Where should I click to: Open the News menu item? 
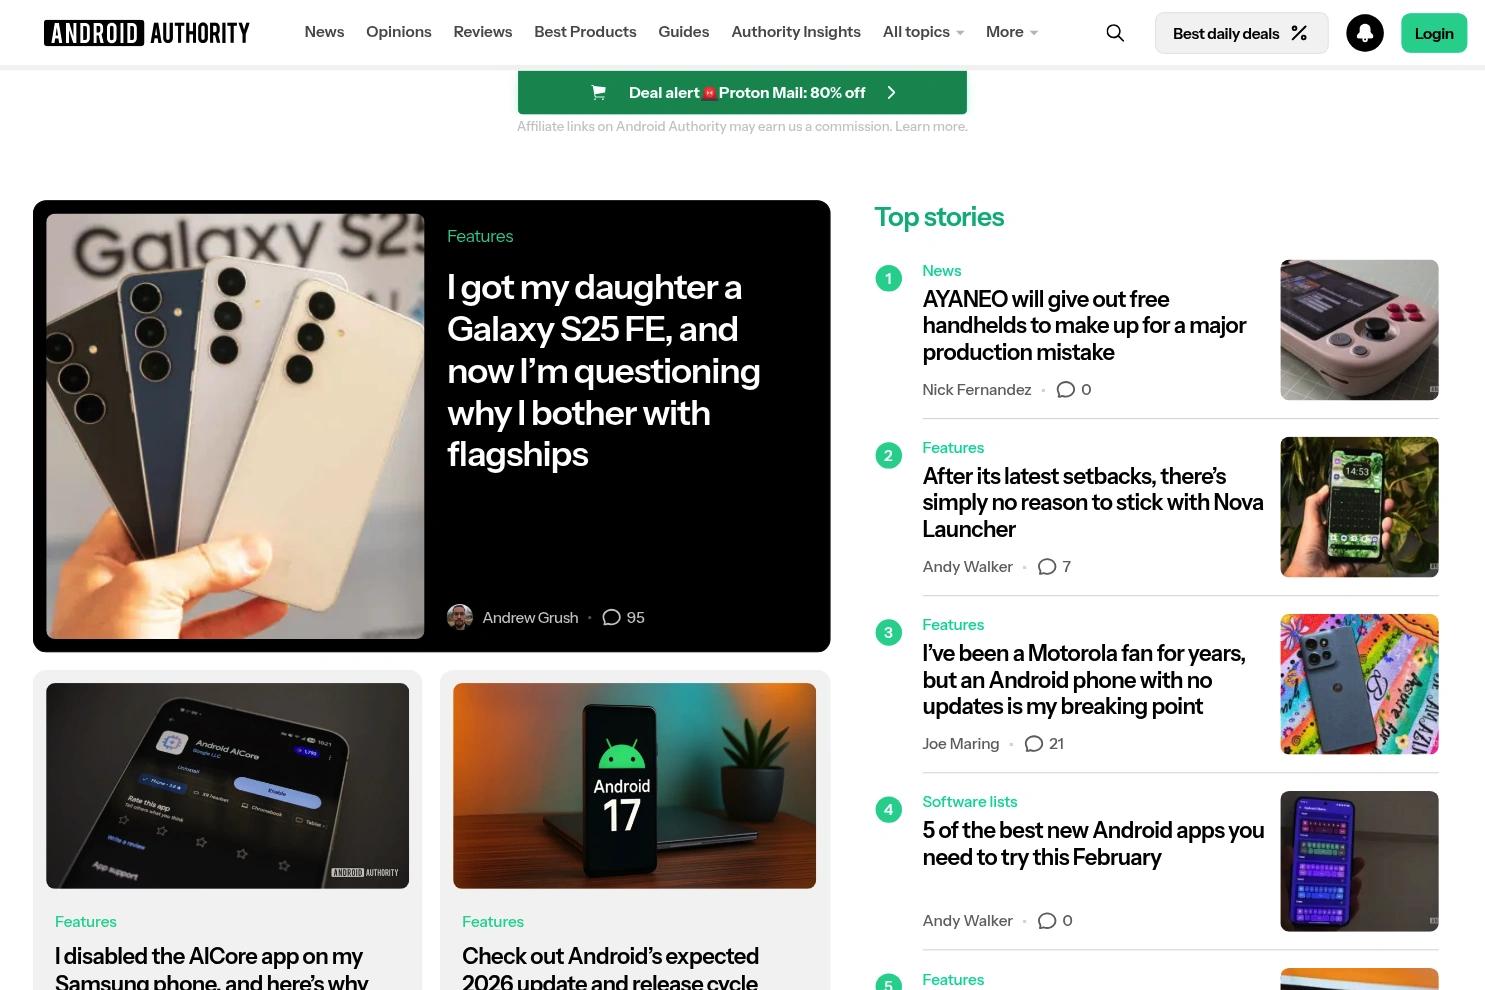coord(324,32)
